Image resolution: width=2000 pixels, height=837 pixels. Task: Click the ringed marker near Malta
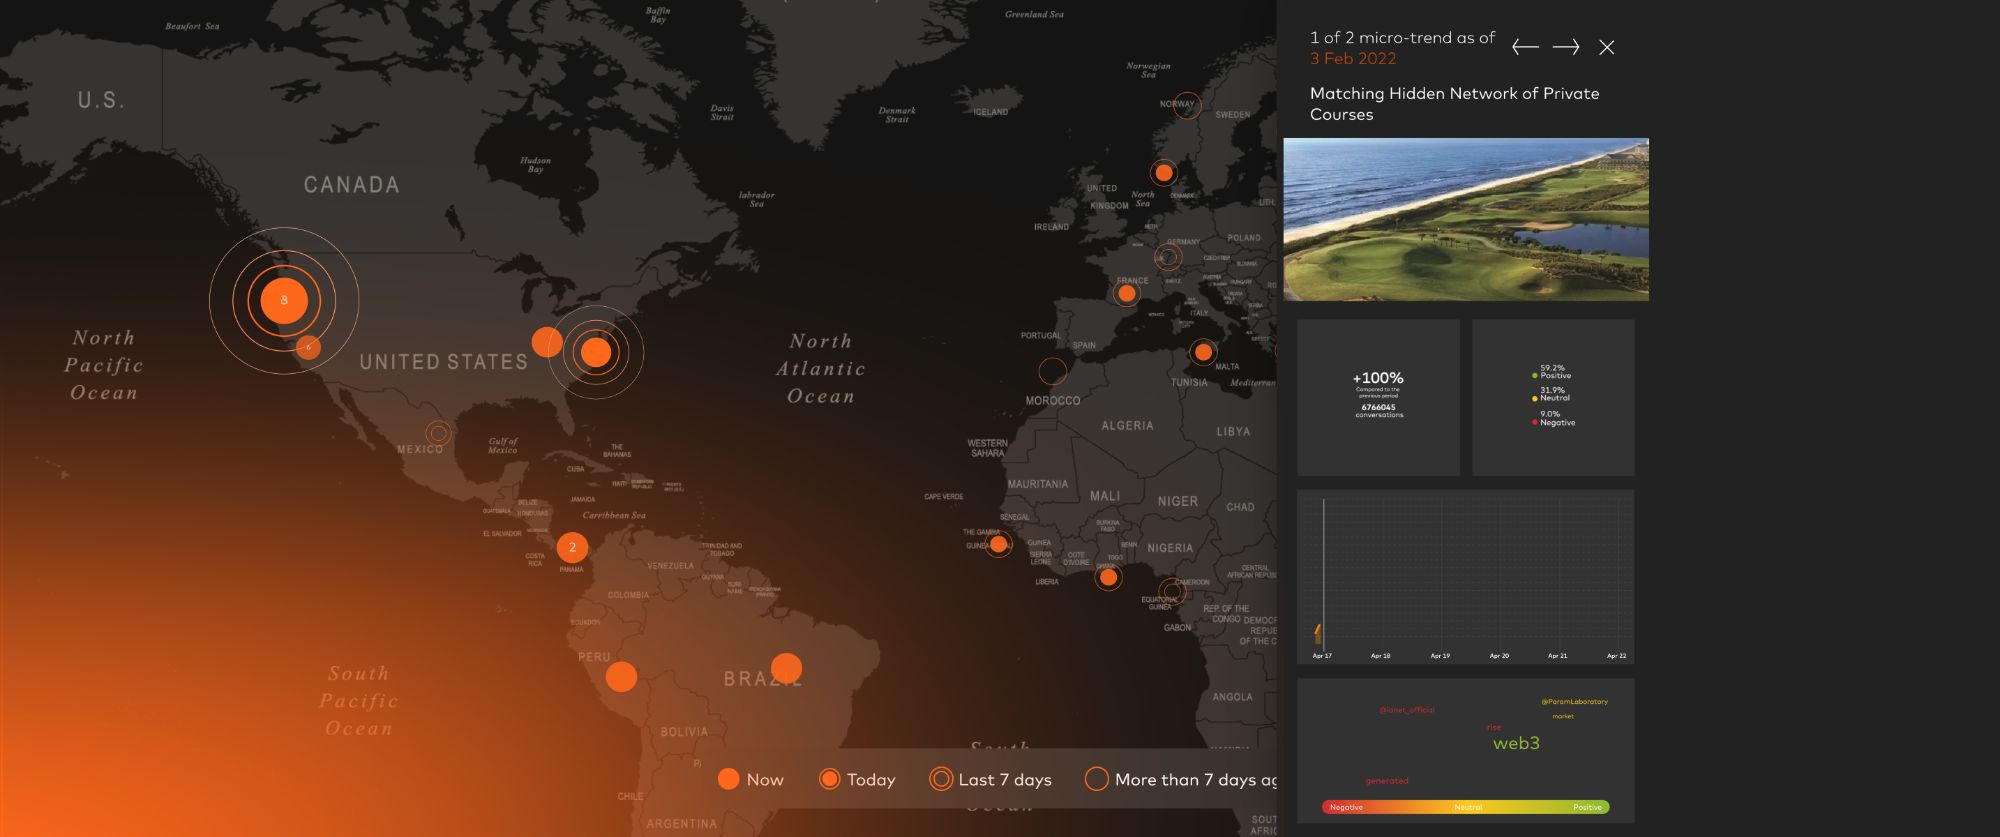(1203, 352)
